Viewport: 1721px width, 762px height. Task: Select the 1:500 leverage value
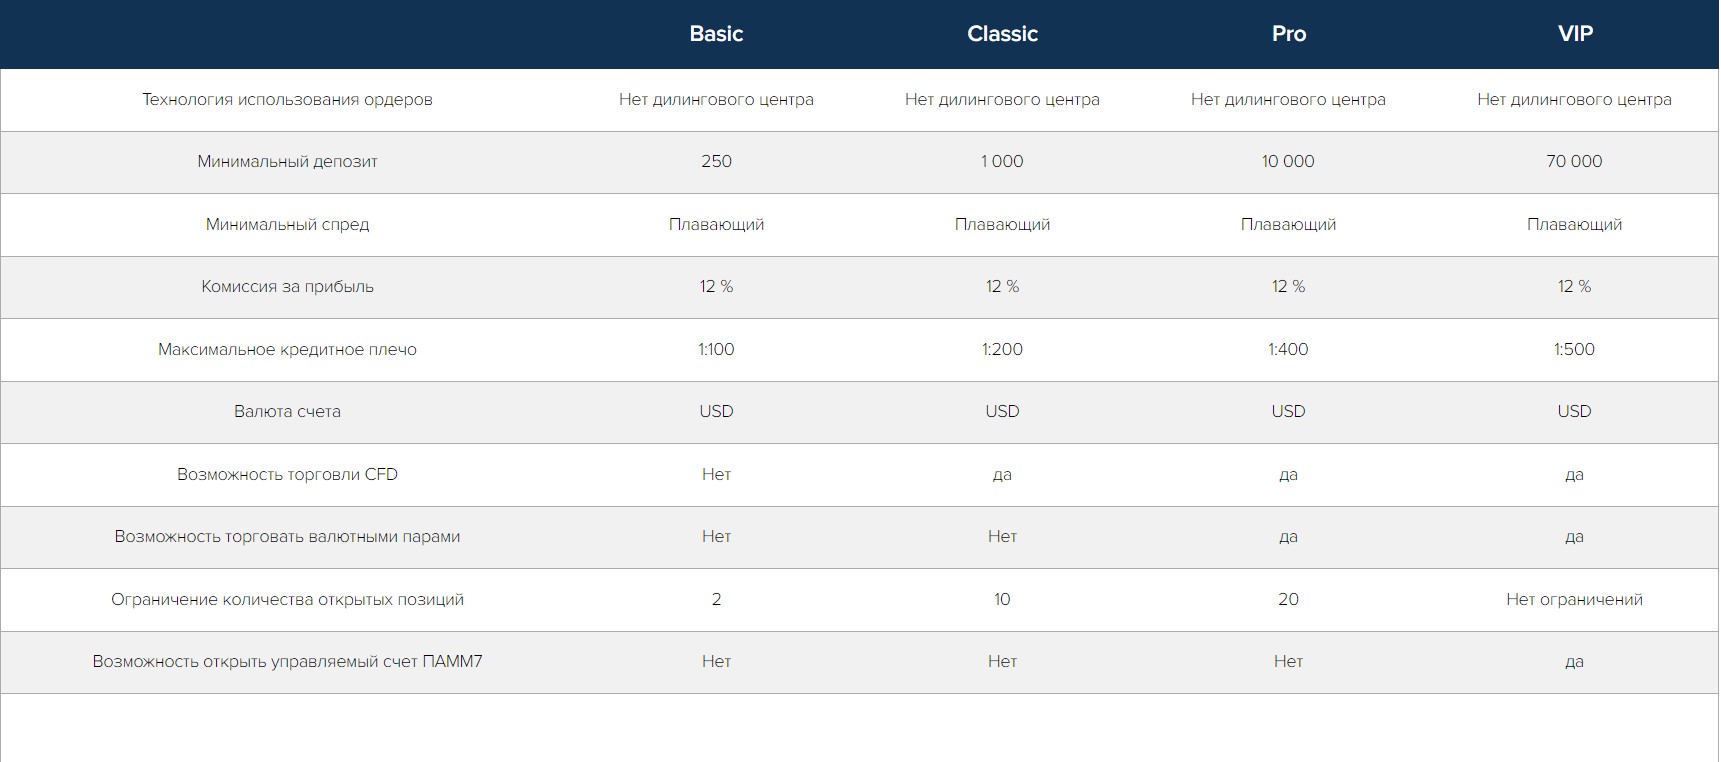pos(1574,349)
